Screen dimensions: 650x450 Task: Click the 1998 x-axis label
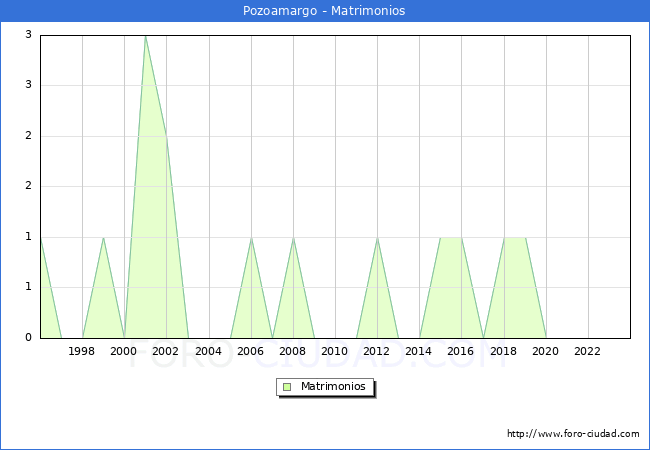coord(82,351)
